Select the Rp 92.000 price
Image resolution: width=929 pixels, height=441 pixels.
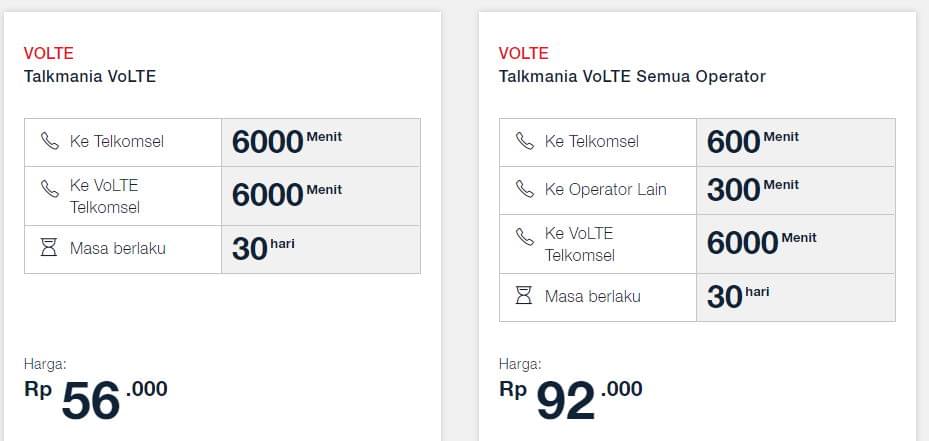click(x=571, y=399)
